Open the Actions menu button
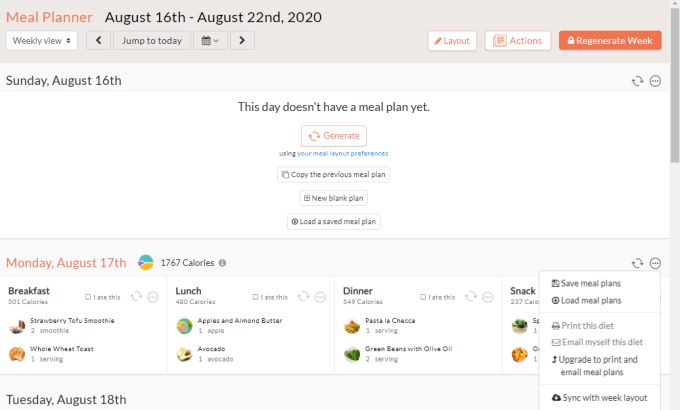 [x=518, y=41]
